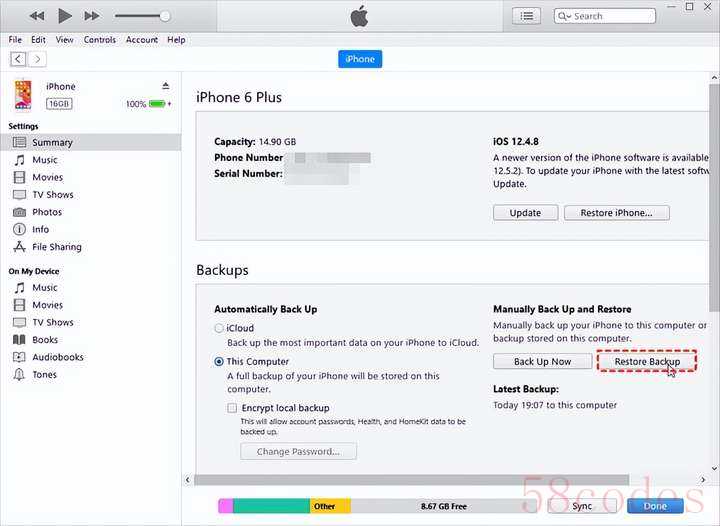Select the This Computer radio button

coord(219,362)
